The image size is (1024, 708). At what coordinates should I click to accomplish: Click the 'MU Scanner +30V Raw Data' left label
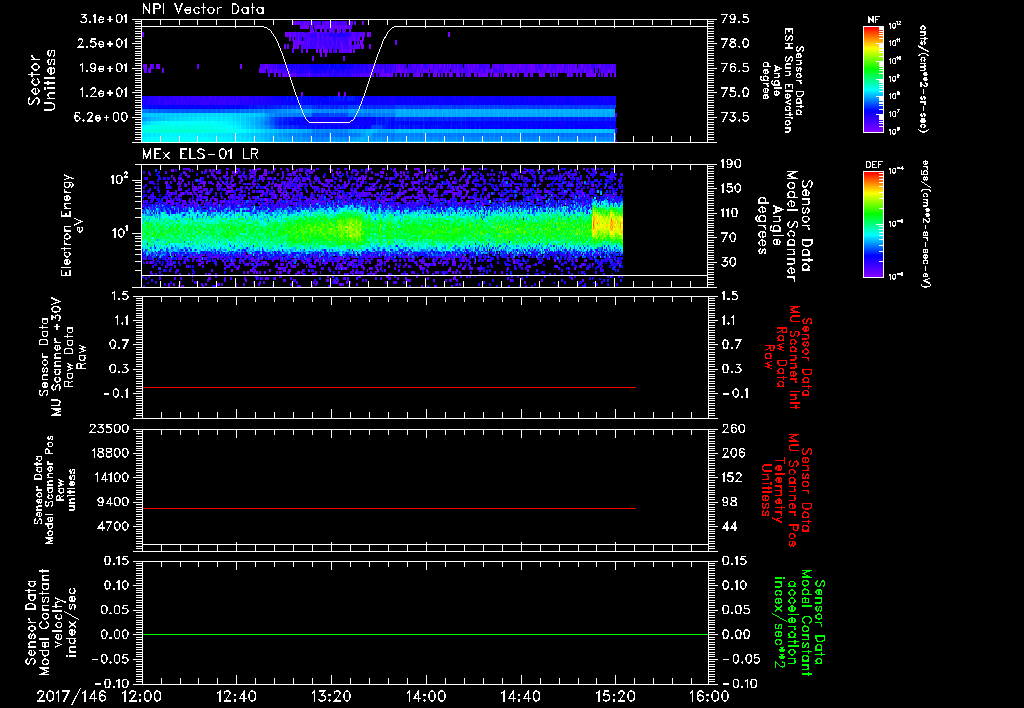pyautogui.click(x=62, y=357)
